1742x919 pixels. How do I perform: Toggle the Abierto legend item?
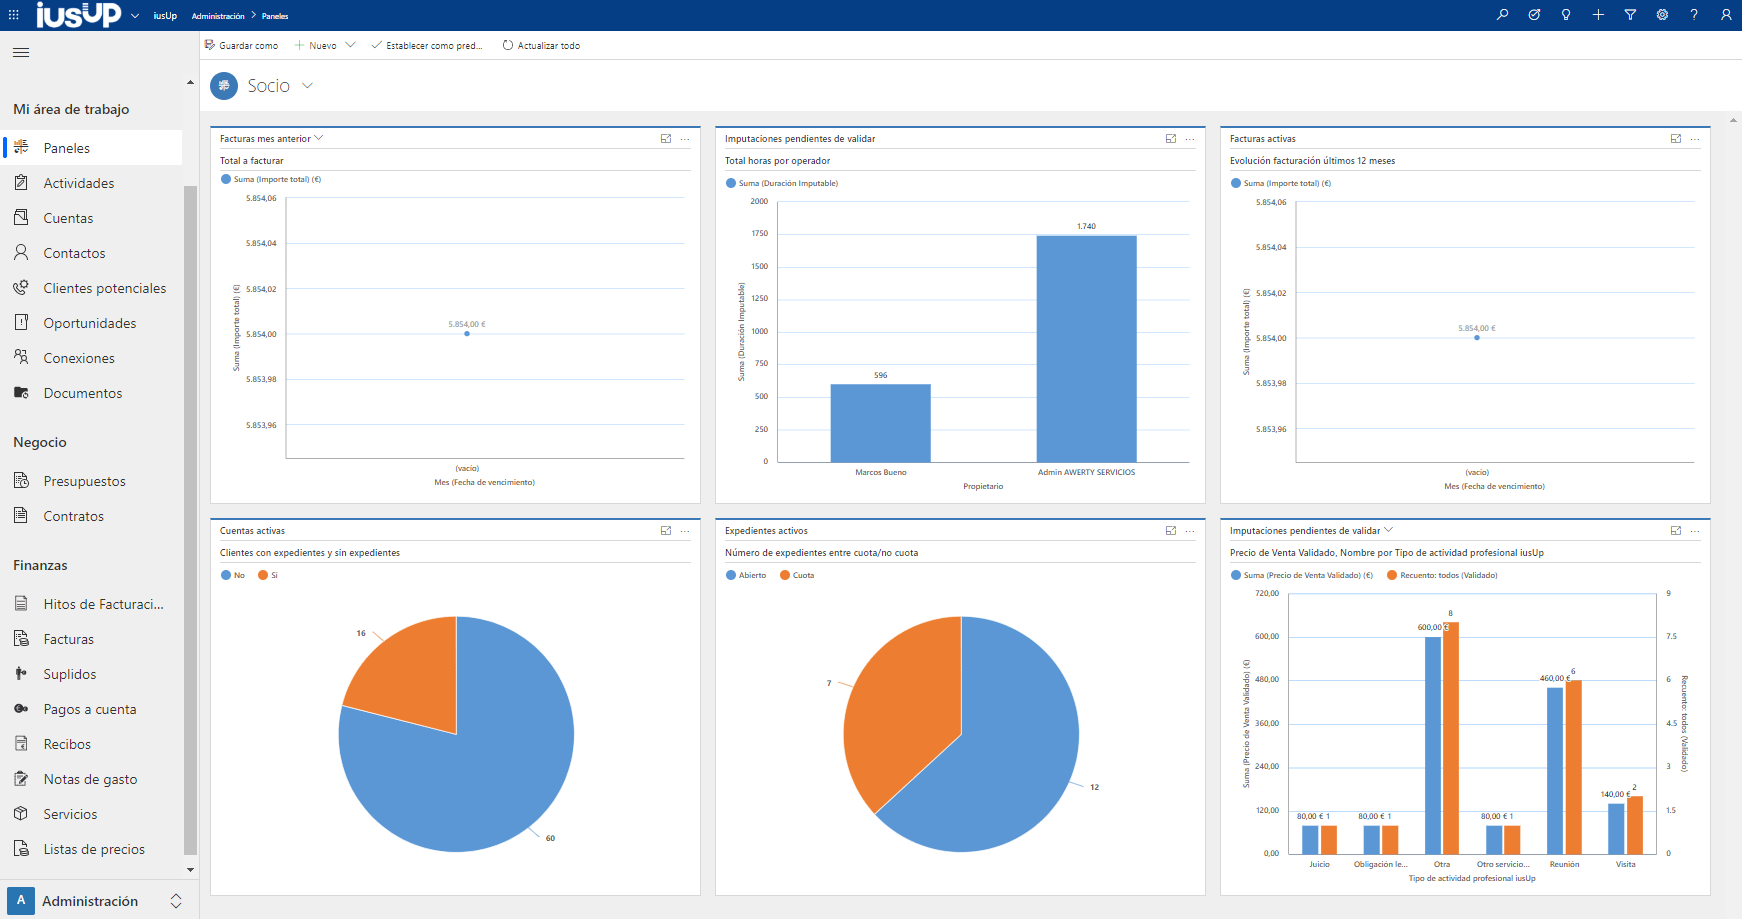click(746, 575)
